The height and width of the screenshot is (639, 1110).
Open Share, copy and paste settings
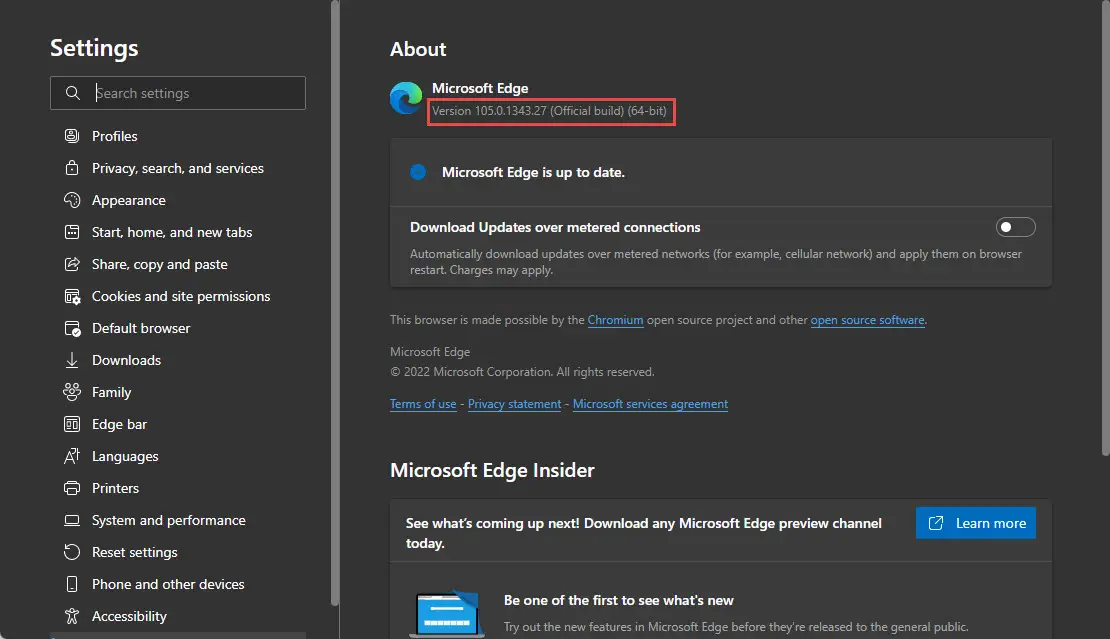pyautogui.click(x=160, y=265)
